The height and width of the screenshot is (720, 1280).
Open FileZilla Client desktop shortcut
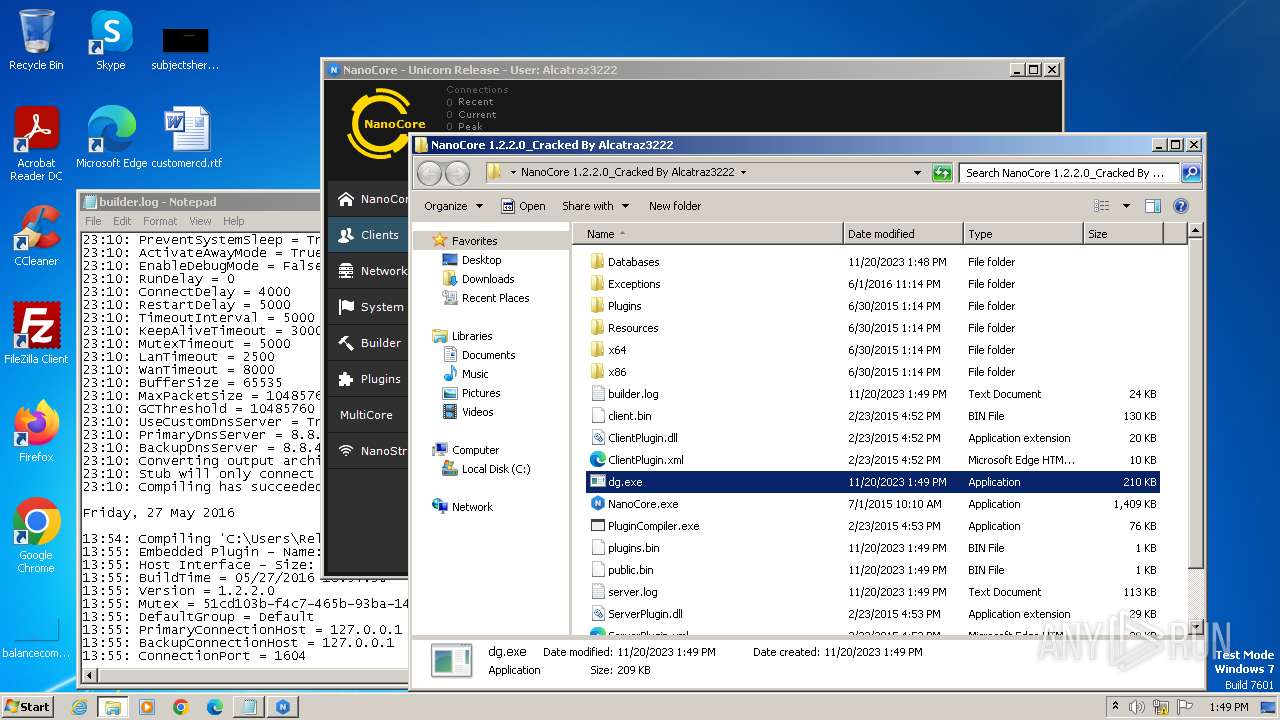tap(36, 333)
